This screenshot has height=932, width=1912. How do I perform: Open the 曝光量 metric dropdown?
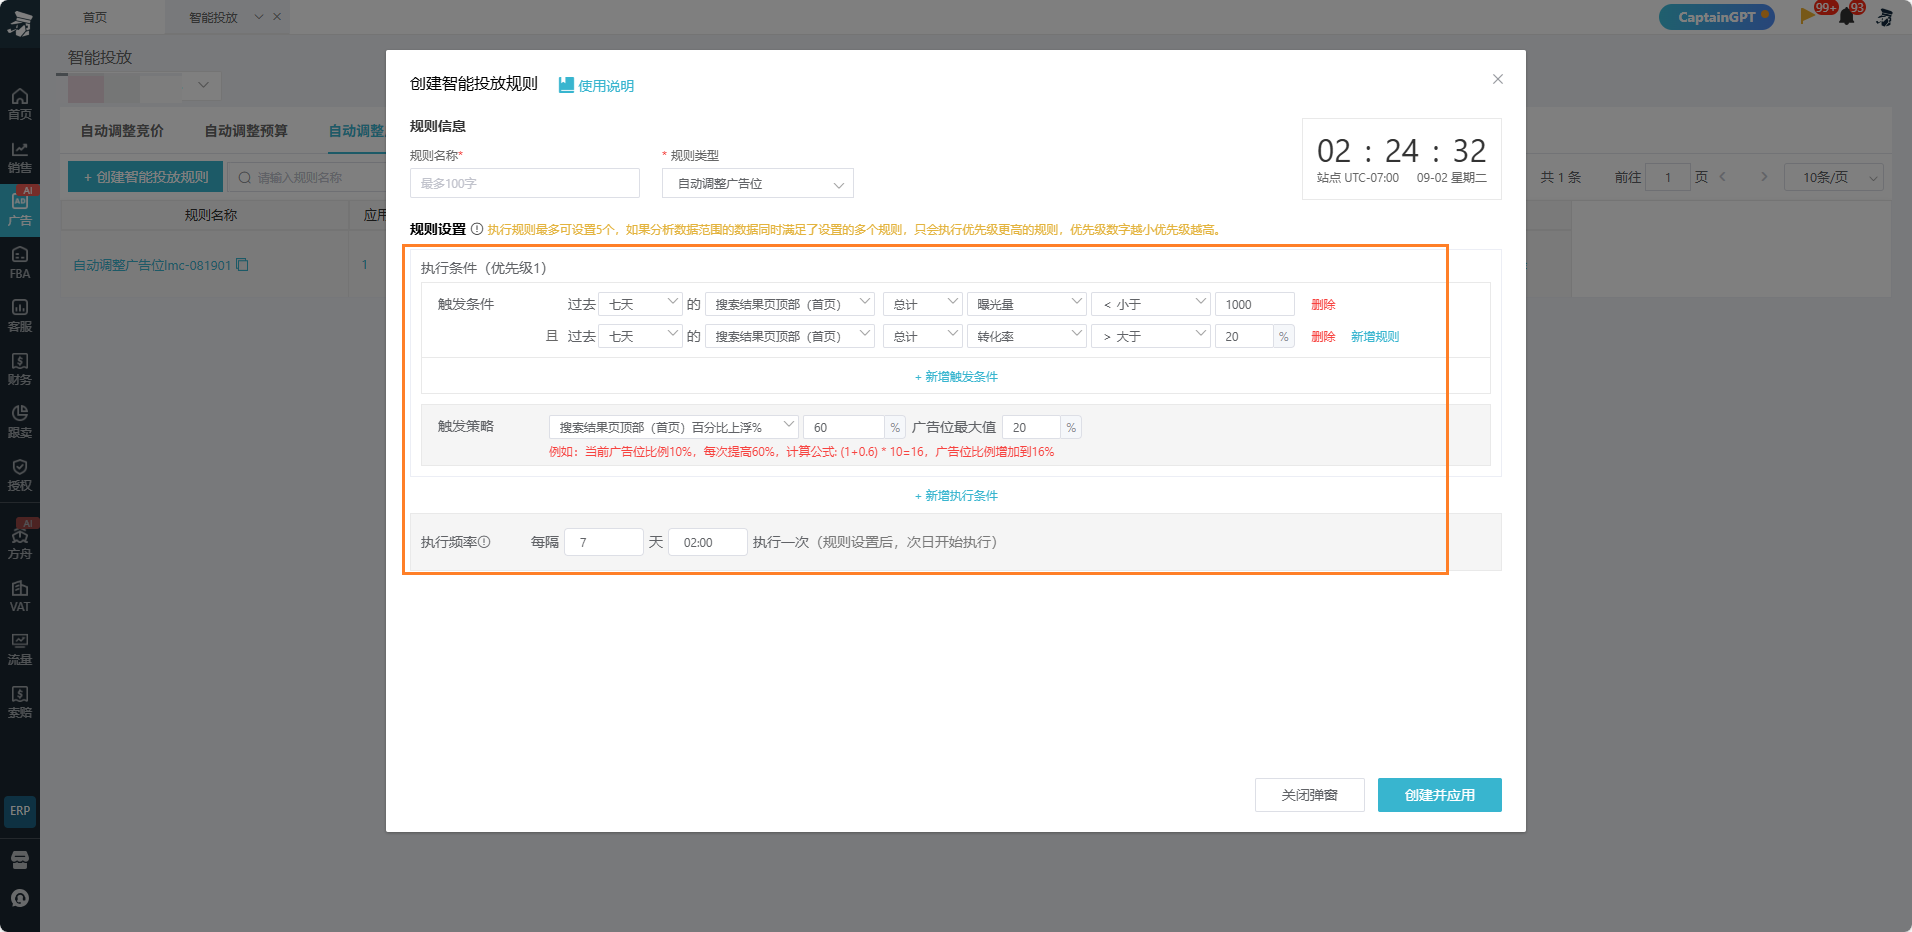pyautogui.click(x=1028, y=304)
